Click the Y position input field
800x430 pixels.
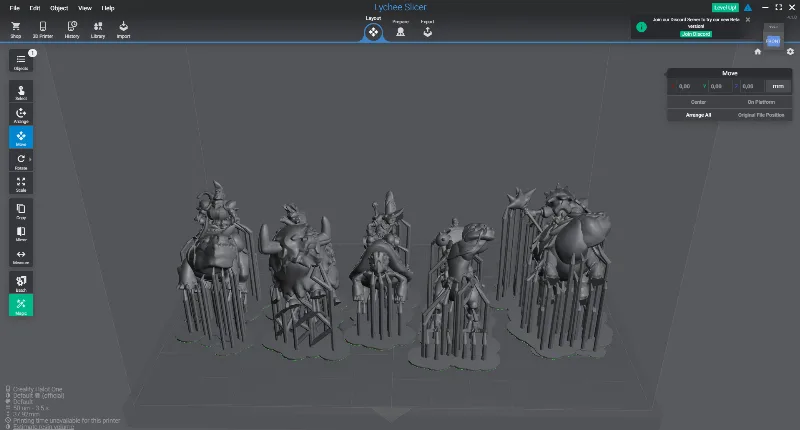[720, 86]
